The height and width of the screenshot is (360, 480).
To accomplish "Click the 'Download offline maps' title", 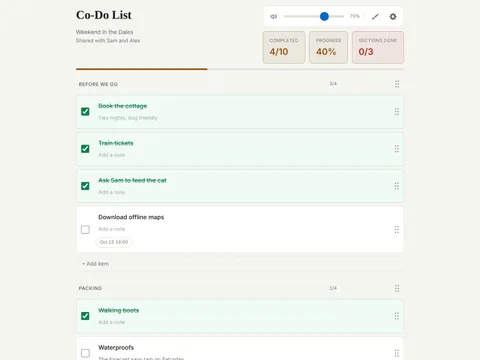I will pos(131,217).
